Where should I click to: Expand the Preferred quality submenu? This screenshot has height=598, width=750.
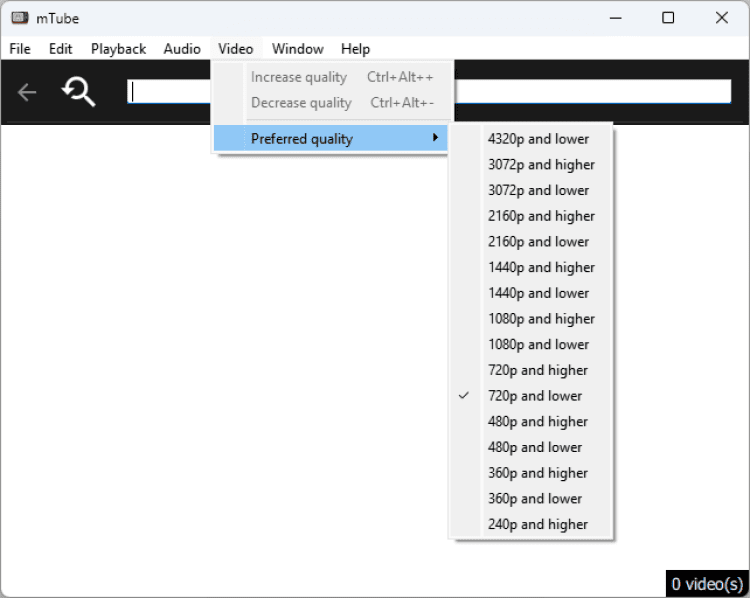click(331, 139)
